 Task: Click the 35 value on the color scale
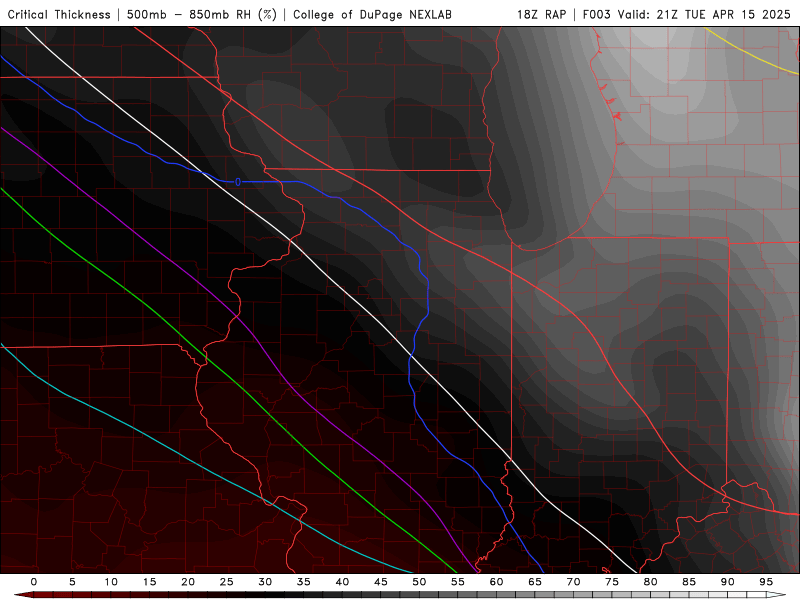304,582
